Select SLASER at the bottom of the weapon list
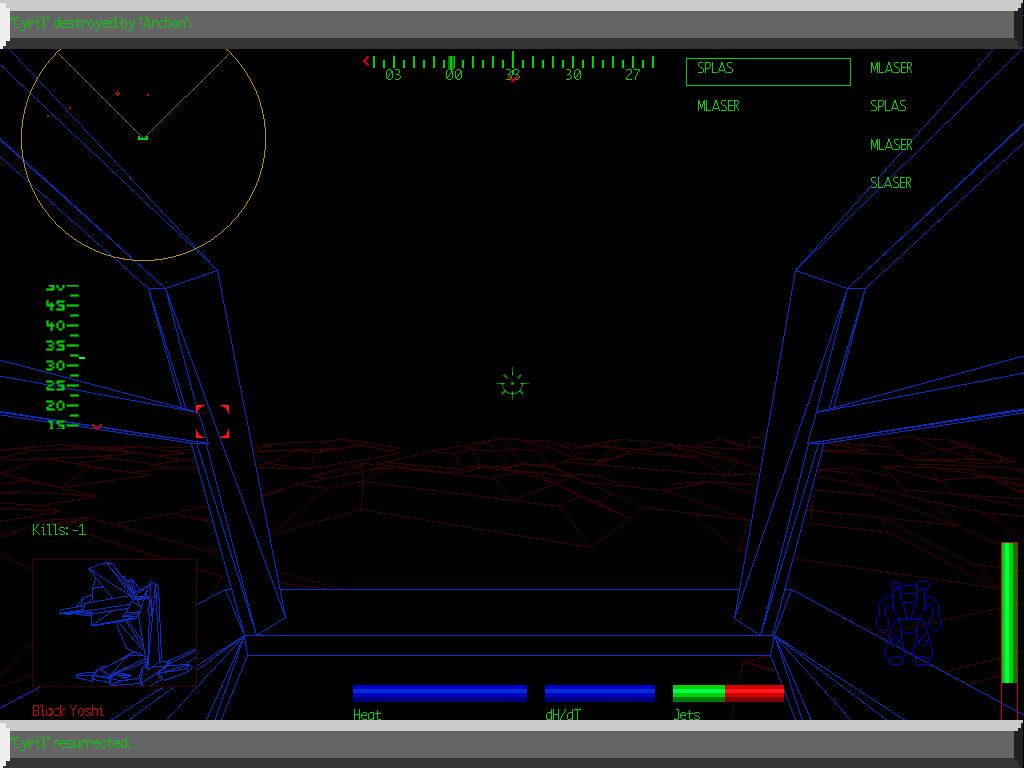The width and height of the screenshot is (1024, 768). point(890,183)
